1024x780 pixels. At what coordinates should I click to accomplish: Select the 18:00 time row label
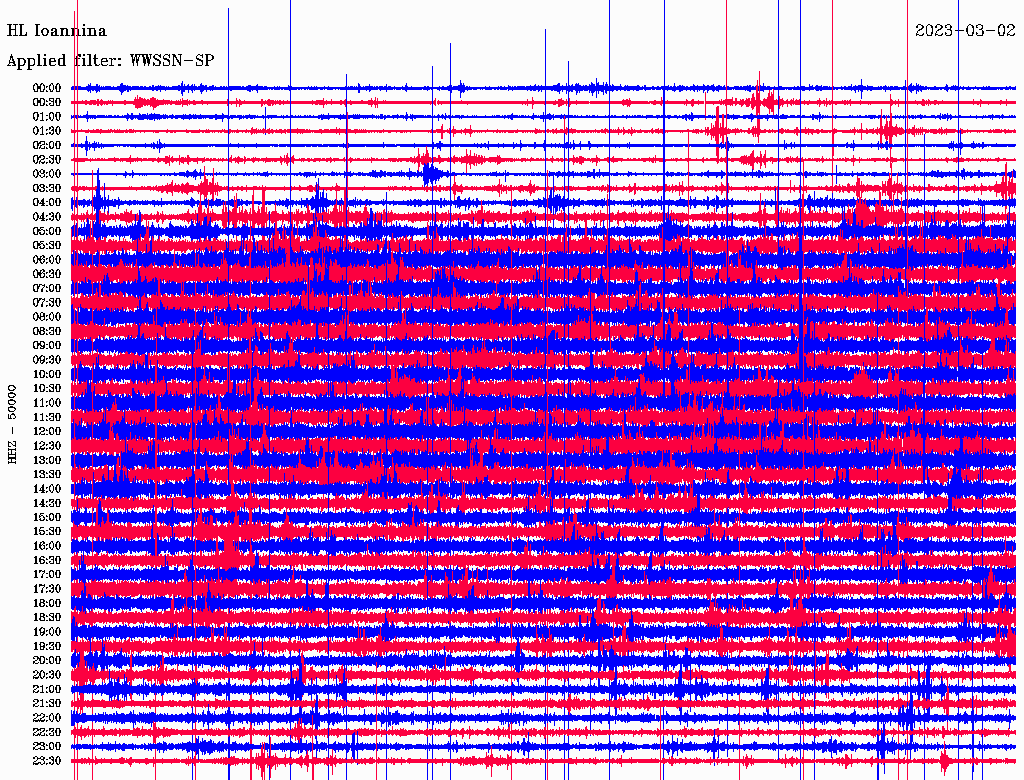pos(47,604)
